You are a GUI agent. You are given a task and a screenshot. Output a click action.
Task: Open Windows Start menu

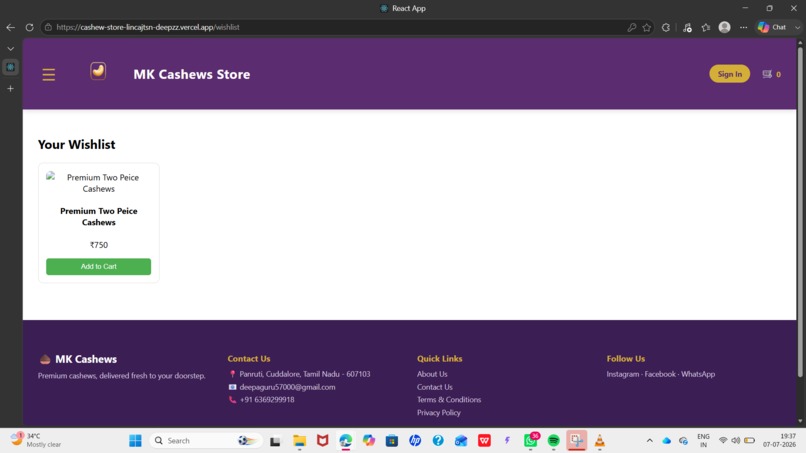[x=135, y=441]
